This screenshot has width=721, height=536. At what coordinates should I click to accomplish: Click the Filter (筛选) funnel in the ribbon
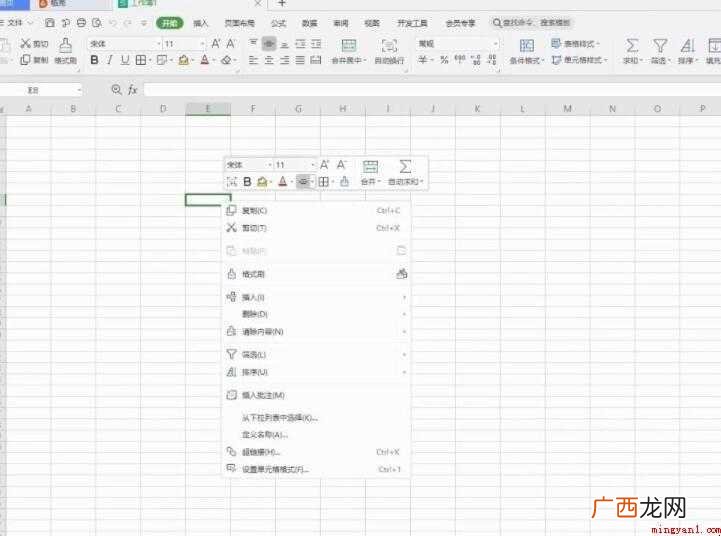click(660, 46)
